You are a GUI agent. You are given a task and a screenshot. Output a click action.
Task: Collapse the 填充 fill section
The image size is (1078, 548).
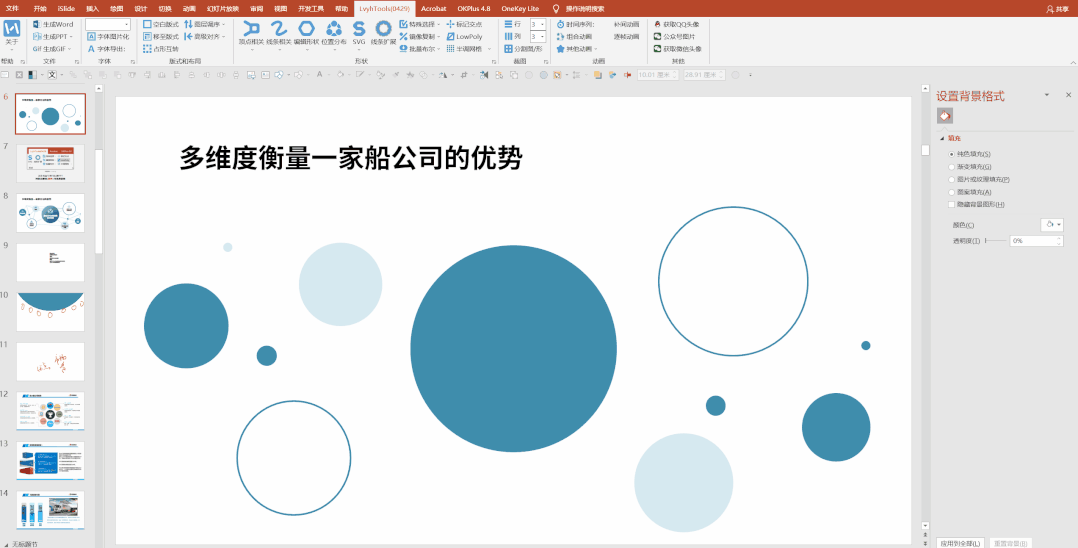point(943,138)
